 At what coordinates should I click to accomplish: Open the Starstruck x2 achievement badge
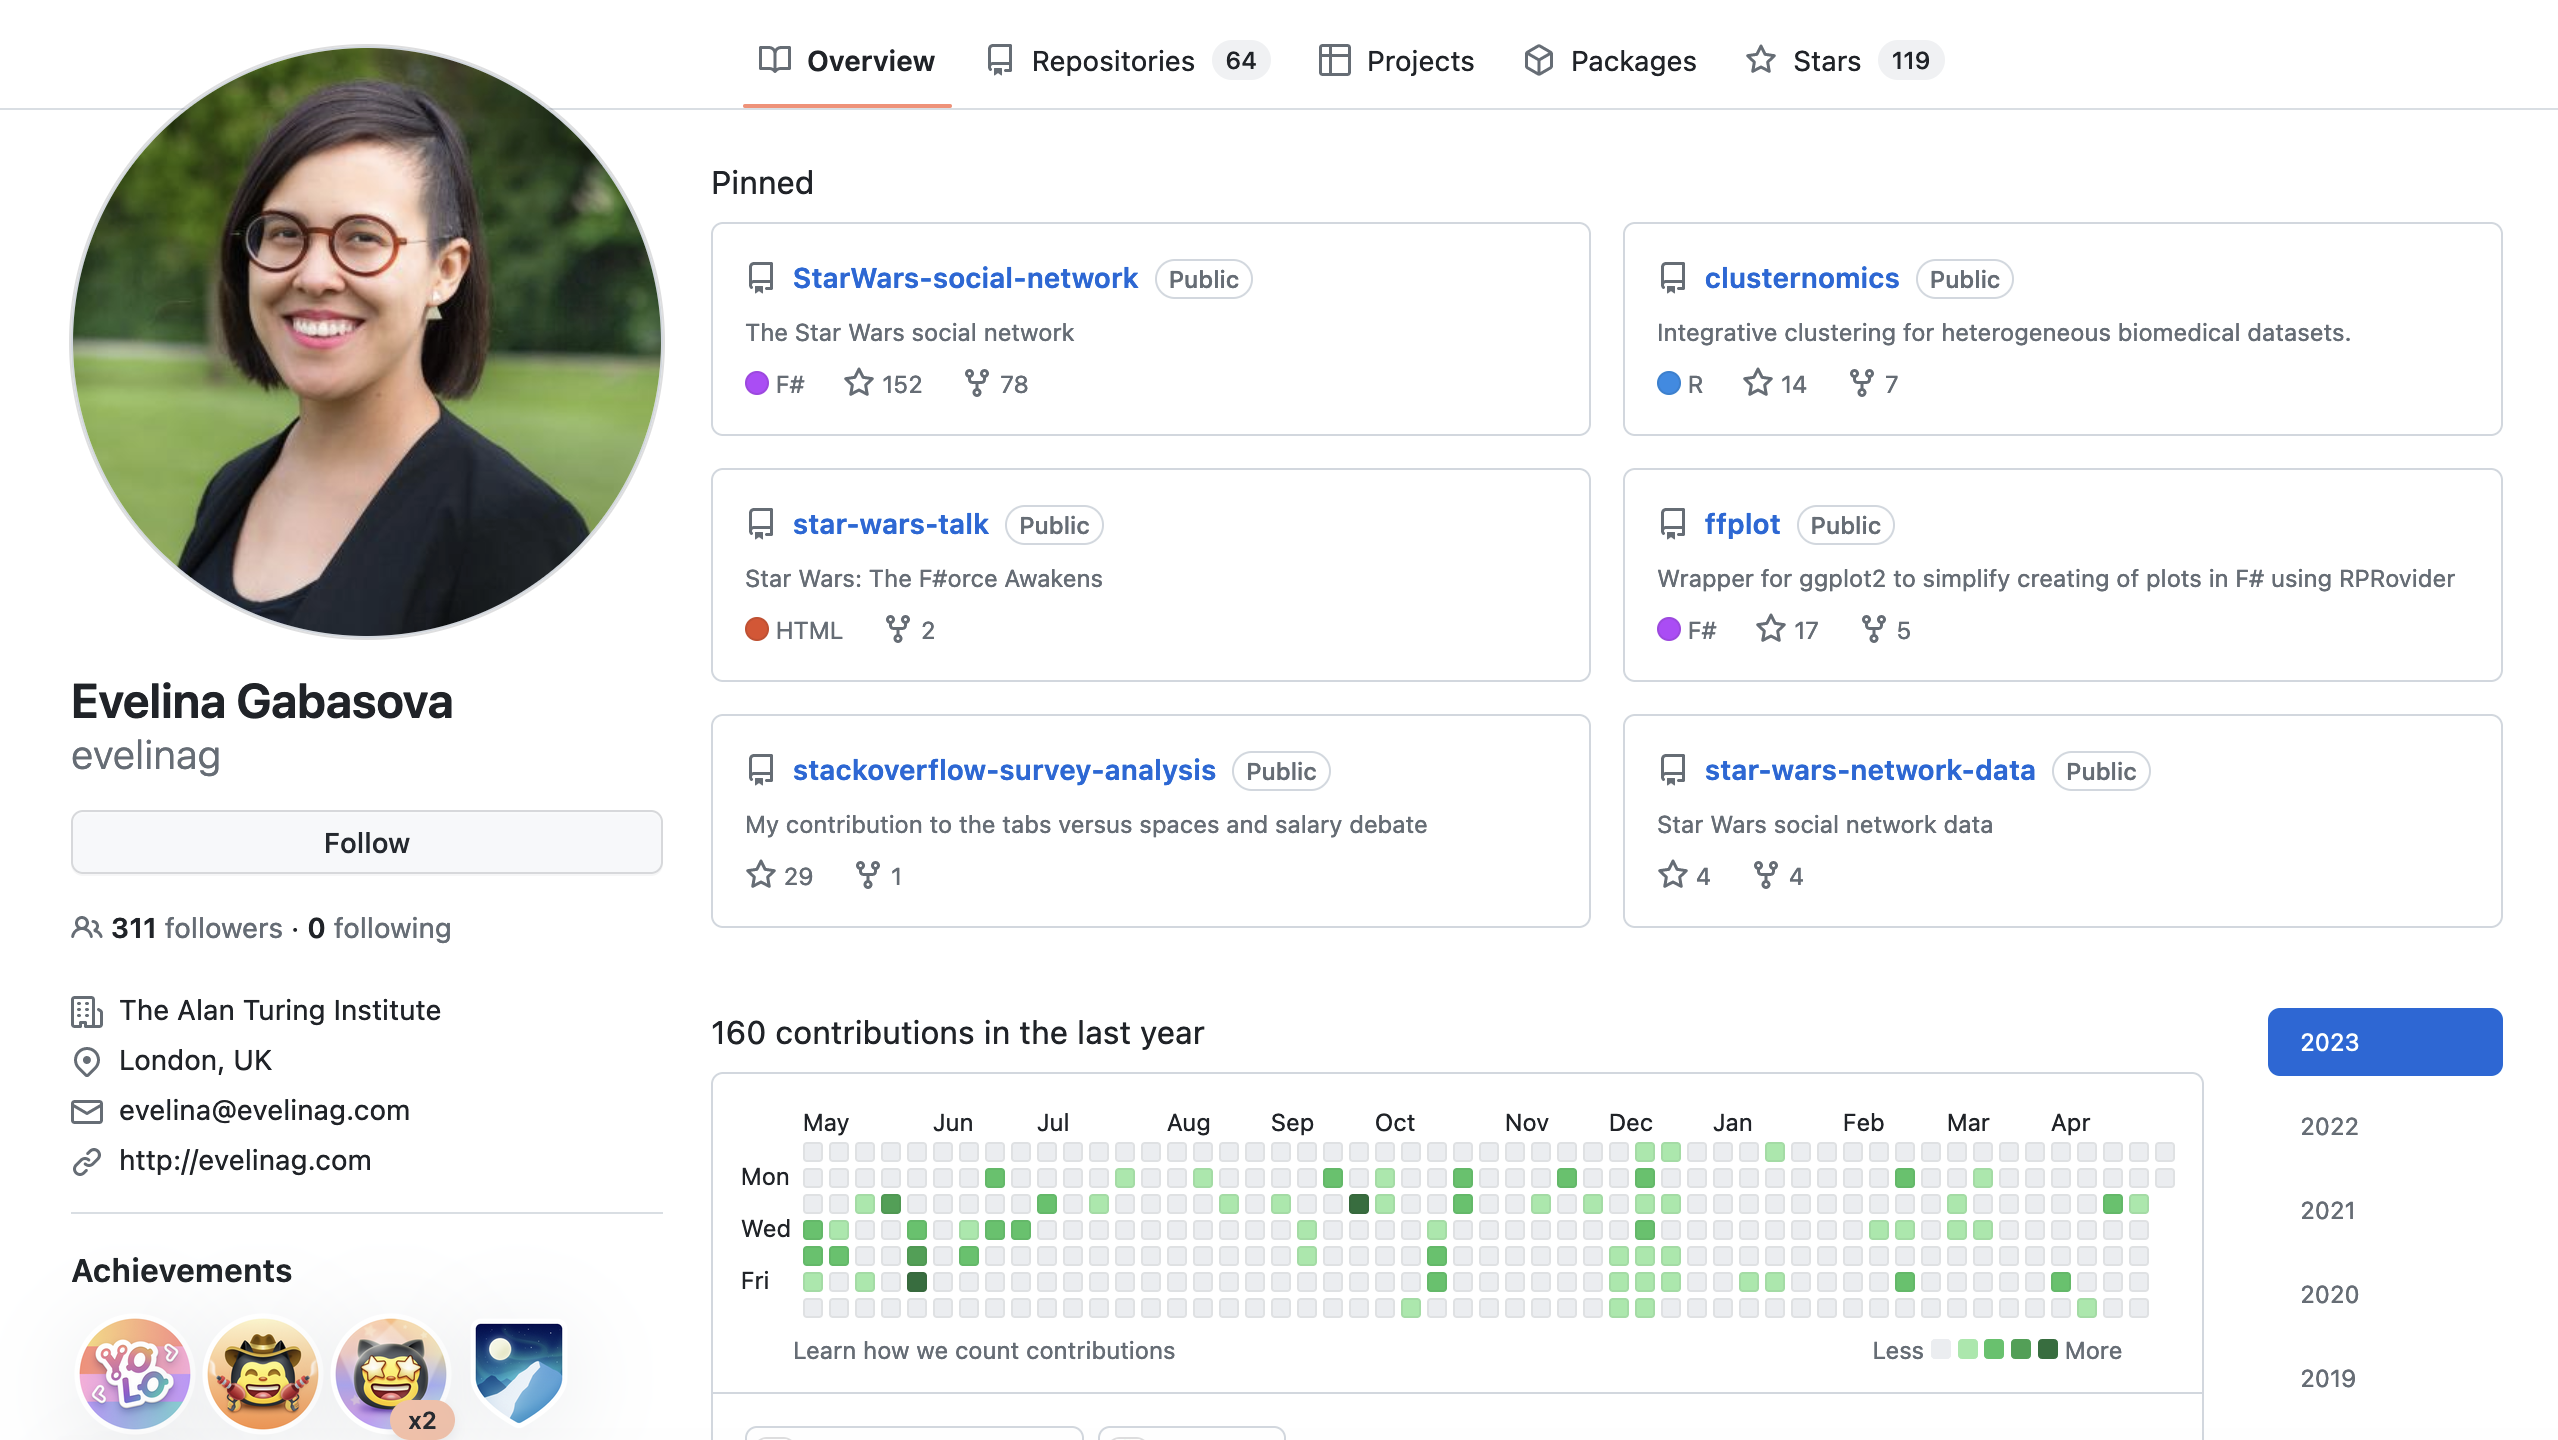click(x=391, y=1375)
